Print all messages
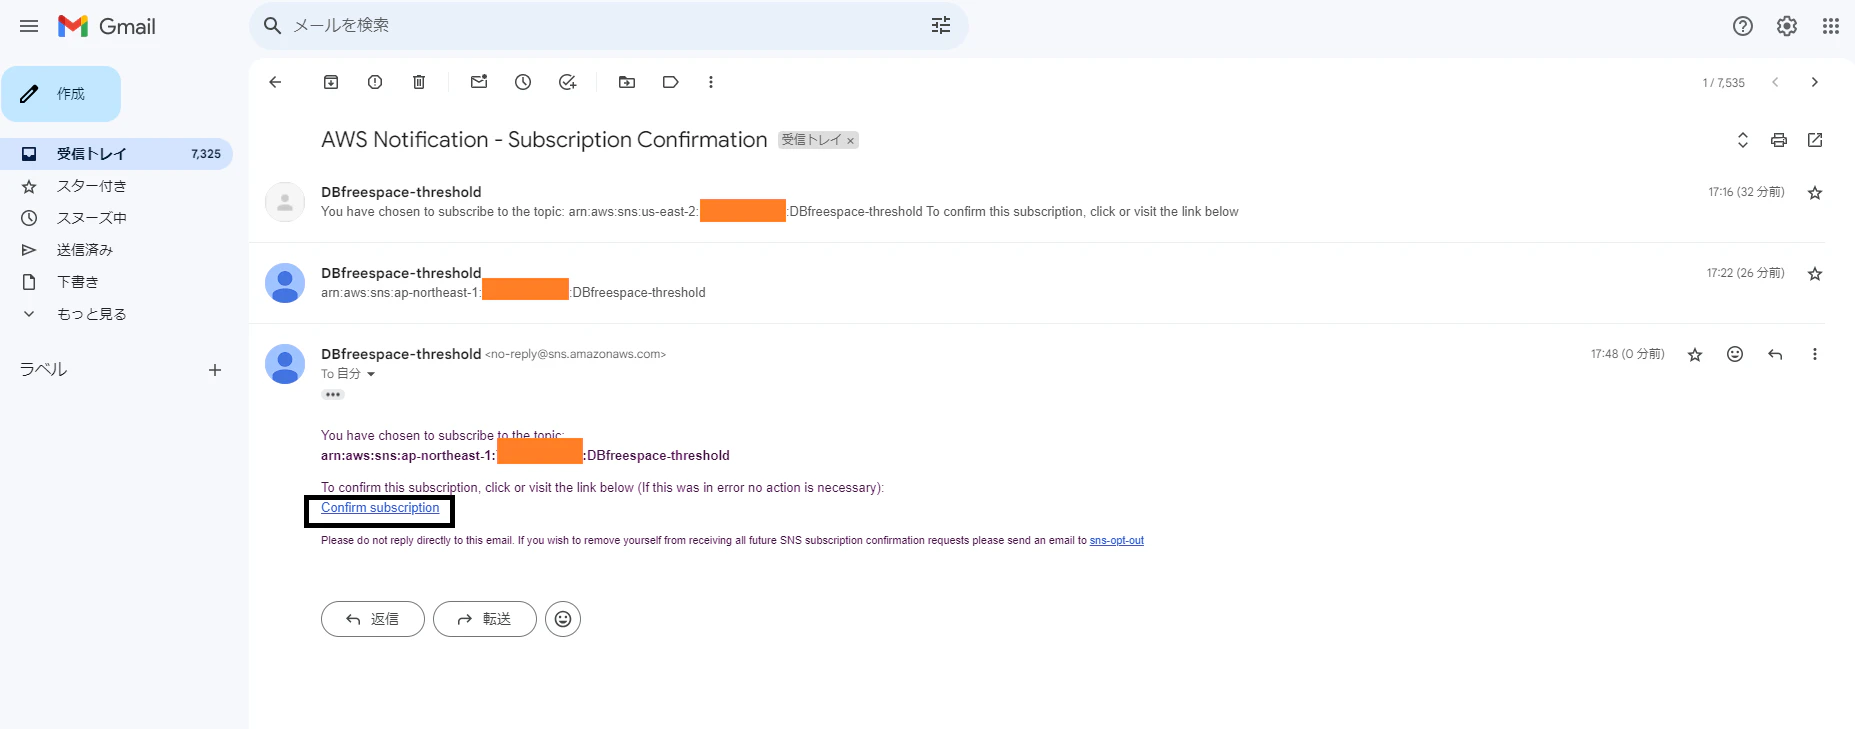1855x729 pixels. pos(1779,140)
